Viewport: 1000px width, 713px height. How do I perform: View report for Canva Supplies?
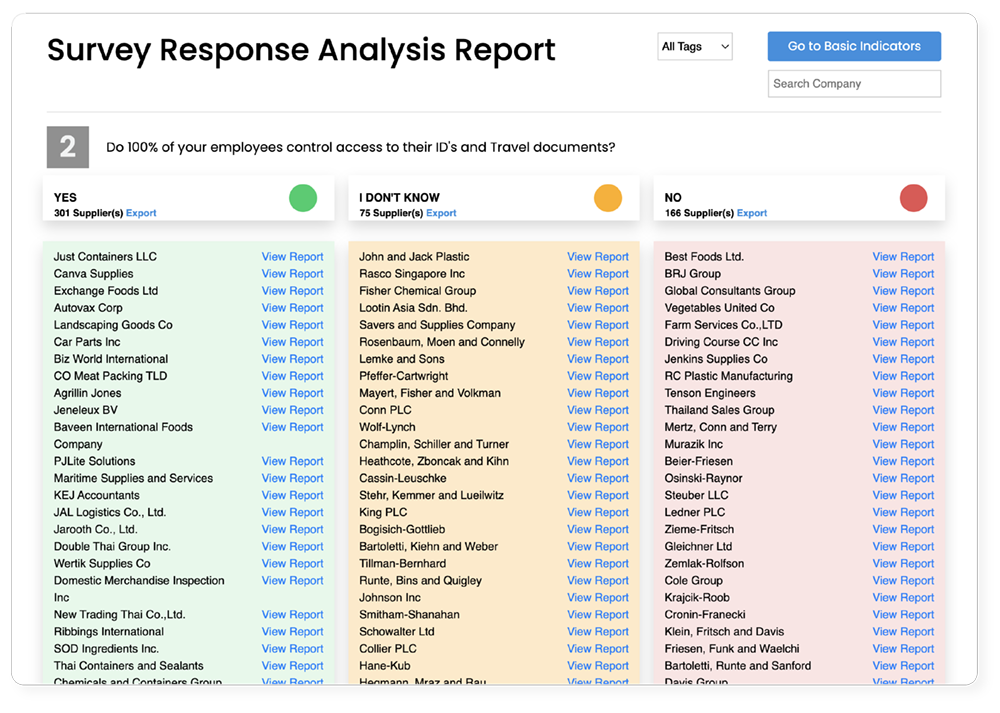pyautogui.click(x=293, y=274)
